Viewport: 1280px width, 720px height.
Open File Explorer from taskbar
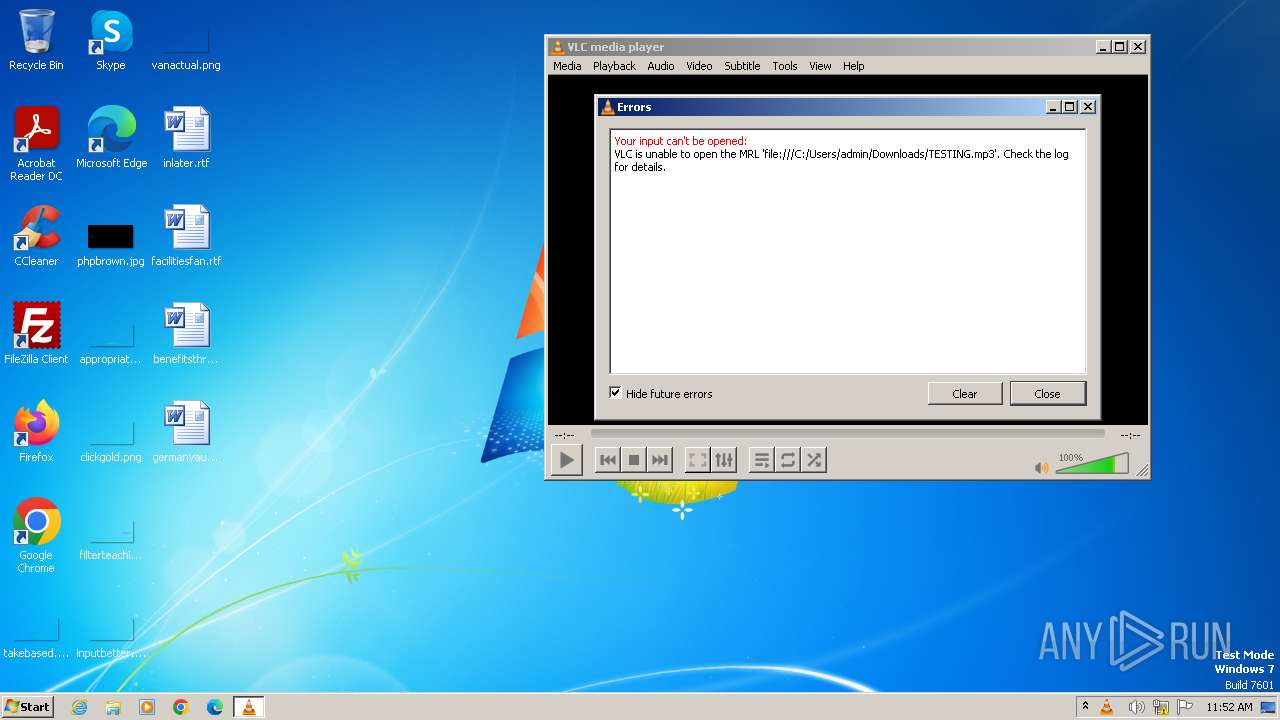pos(113,707)
